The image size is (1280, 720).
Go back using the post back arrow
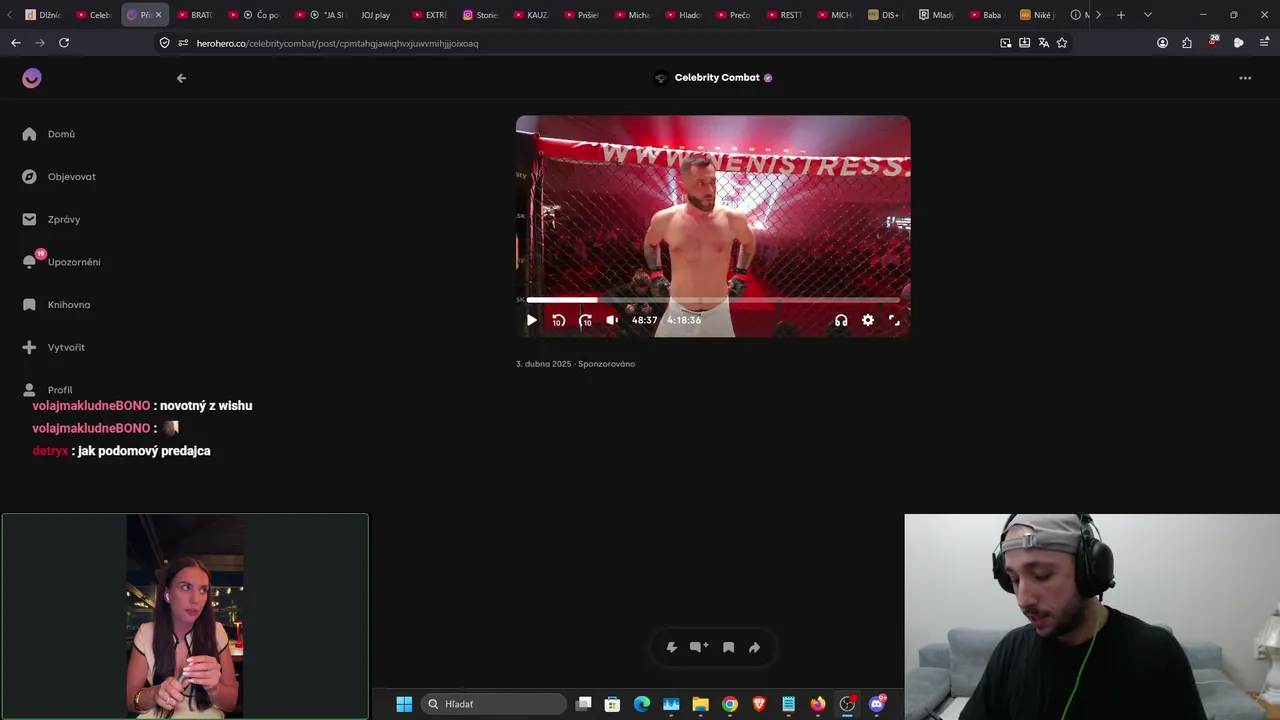181,78
